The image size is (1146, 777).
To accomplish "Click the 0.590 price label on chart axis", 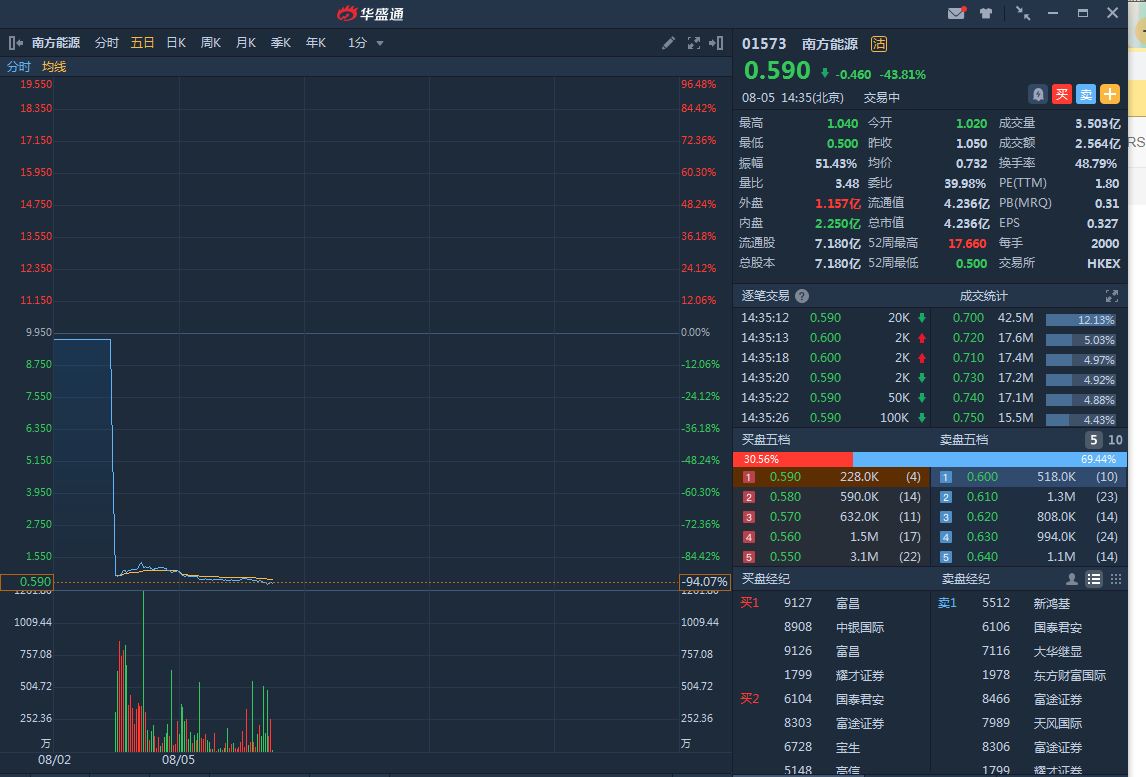I will coord(27,582).
